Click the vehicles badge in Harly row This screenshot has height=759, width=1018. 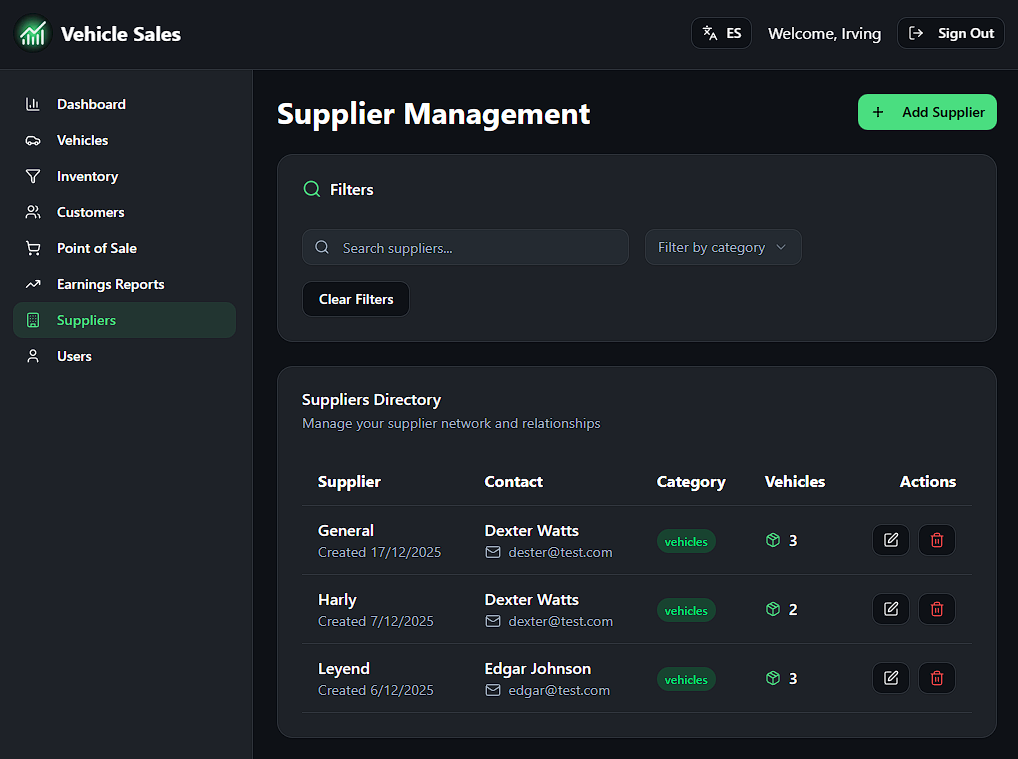[x=686, y=610]
